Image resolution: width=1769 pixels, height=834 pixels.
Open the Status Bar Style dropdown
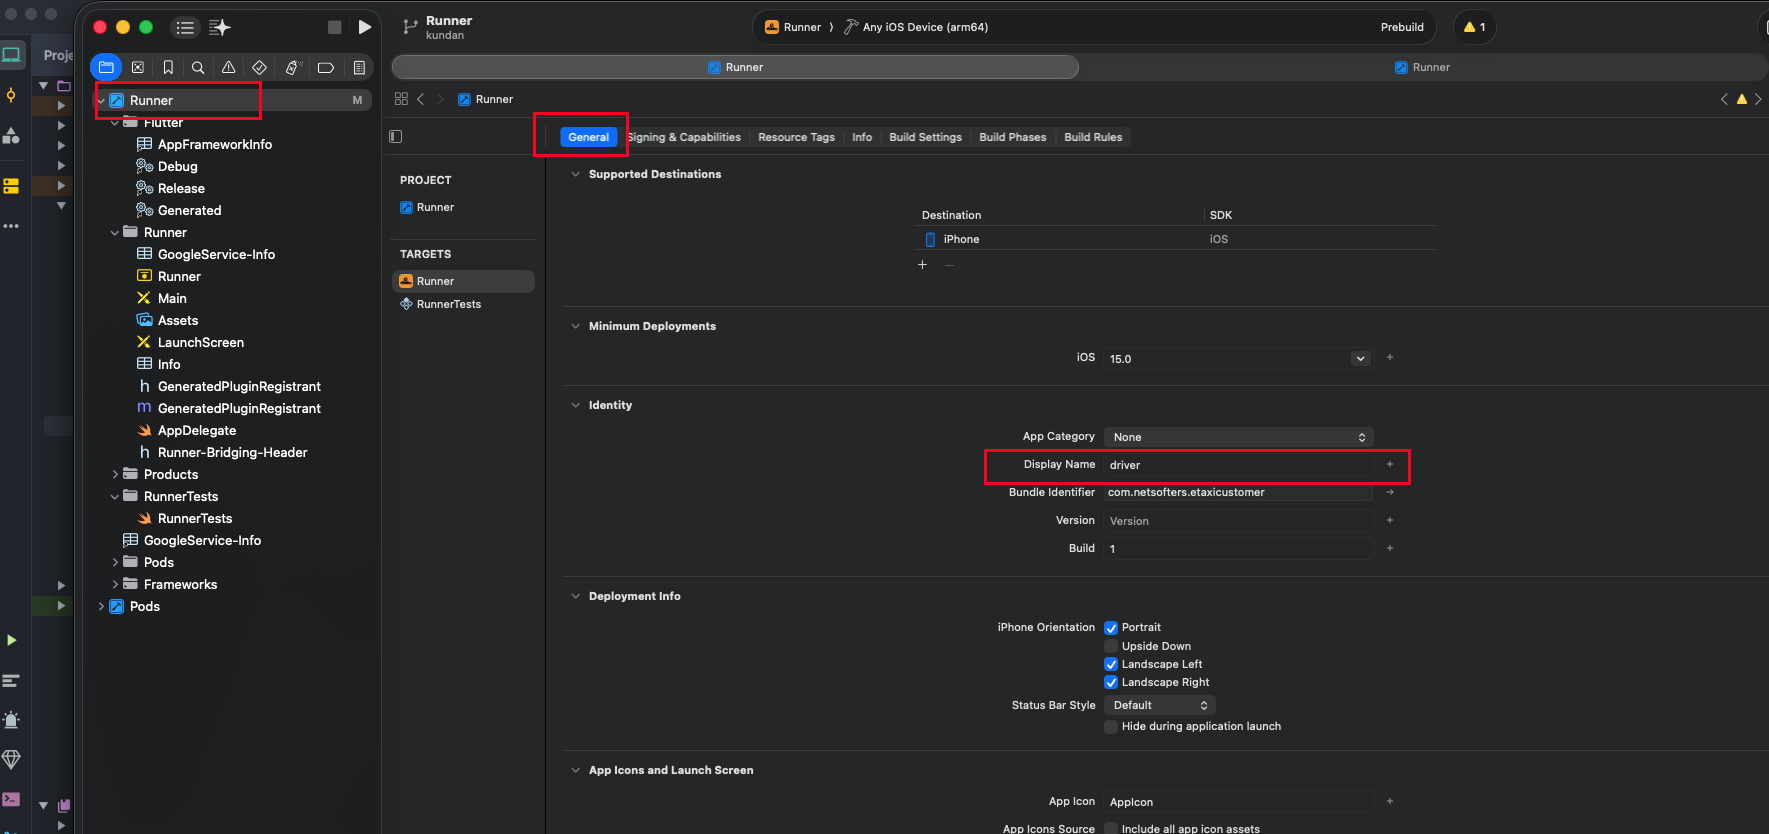pyautogui.click(x=1160, y=706)
